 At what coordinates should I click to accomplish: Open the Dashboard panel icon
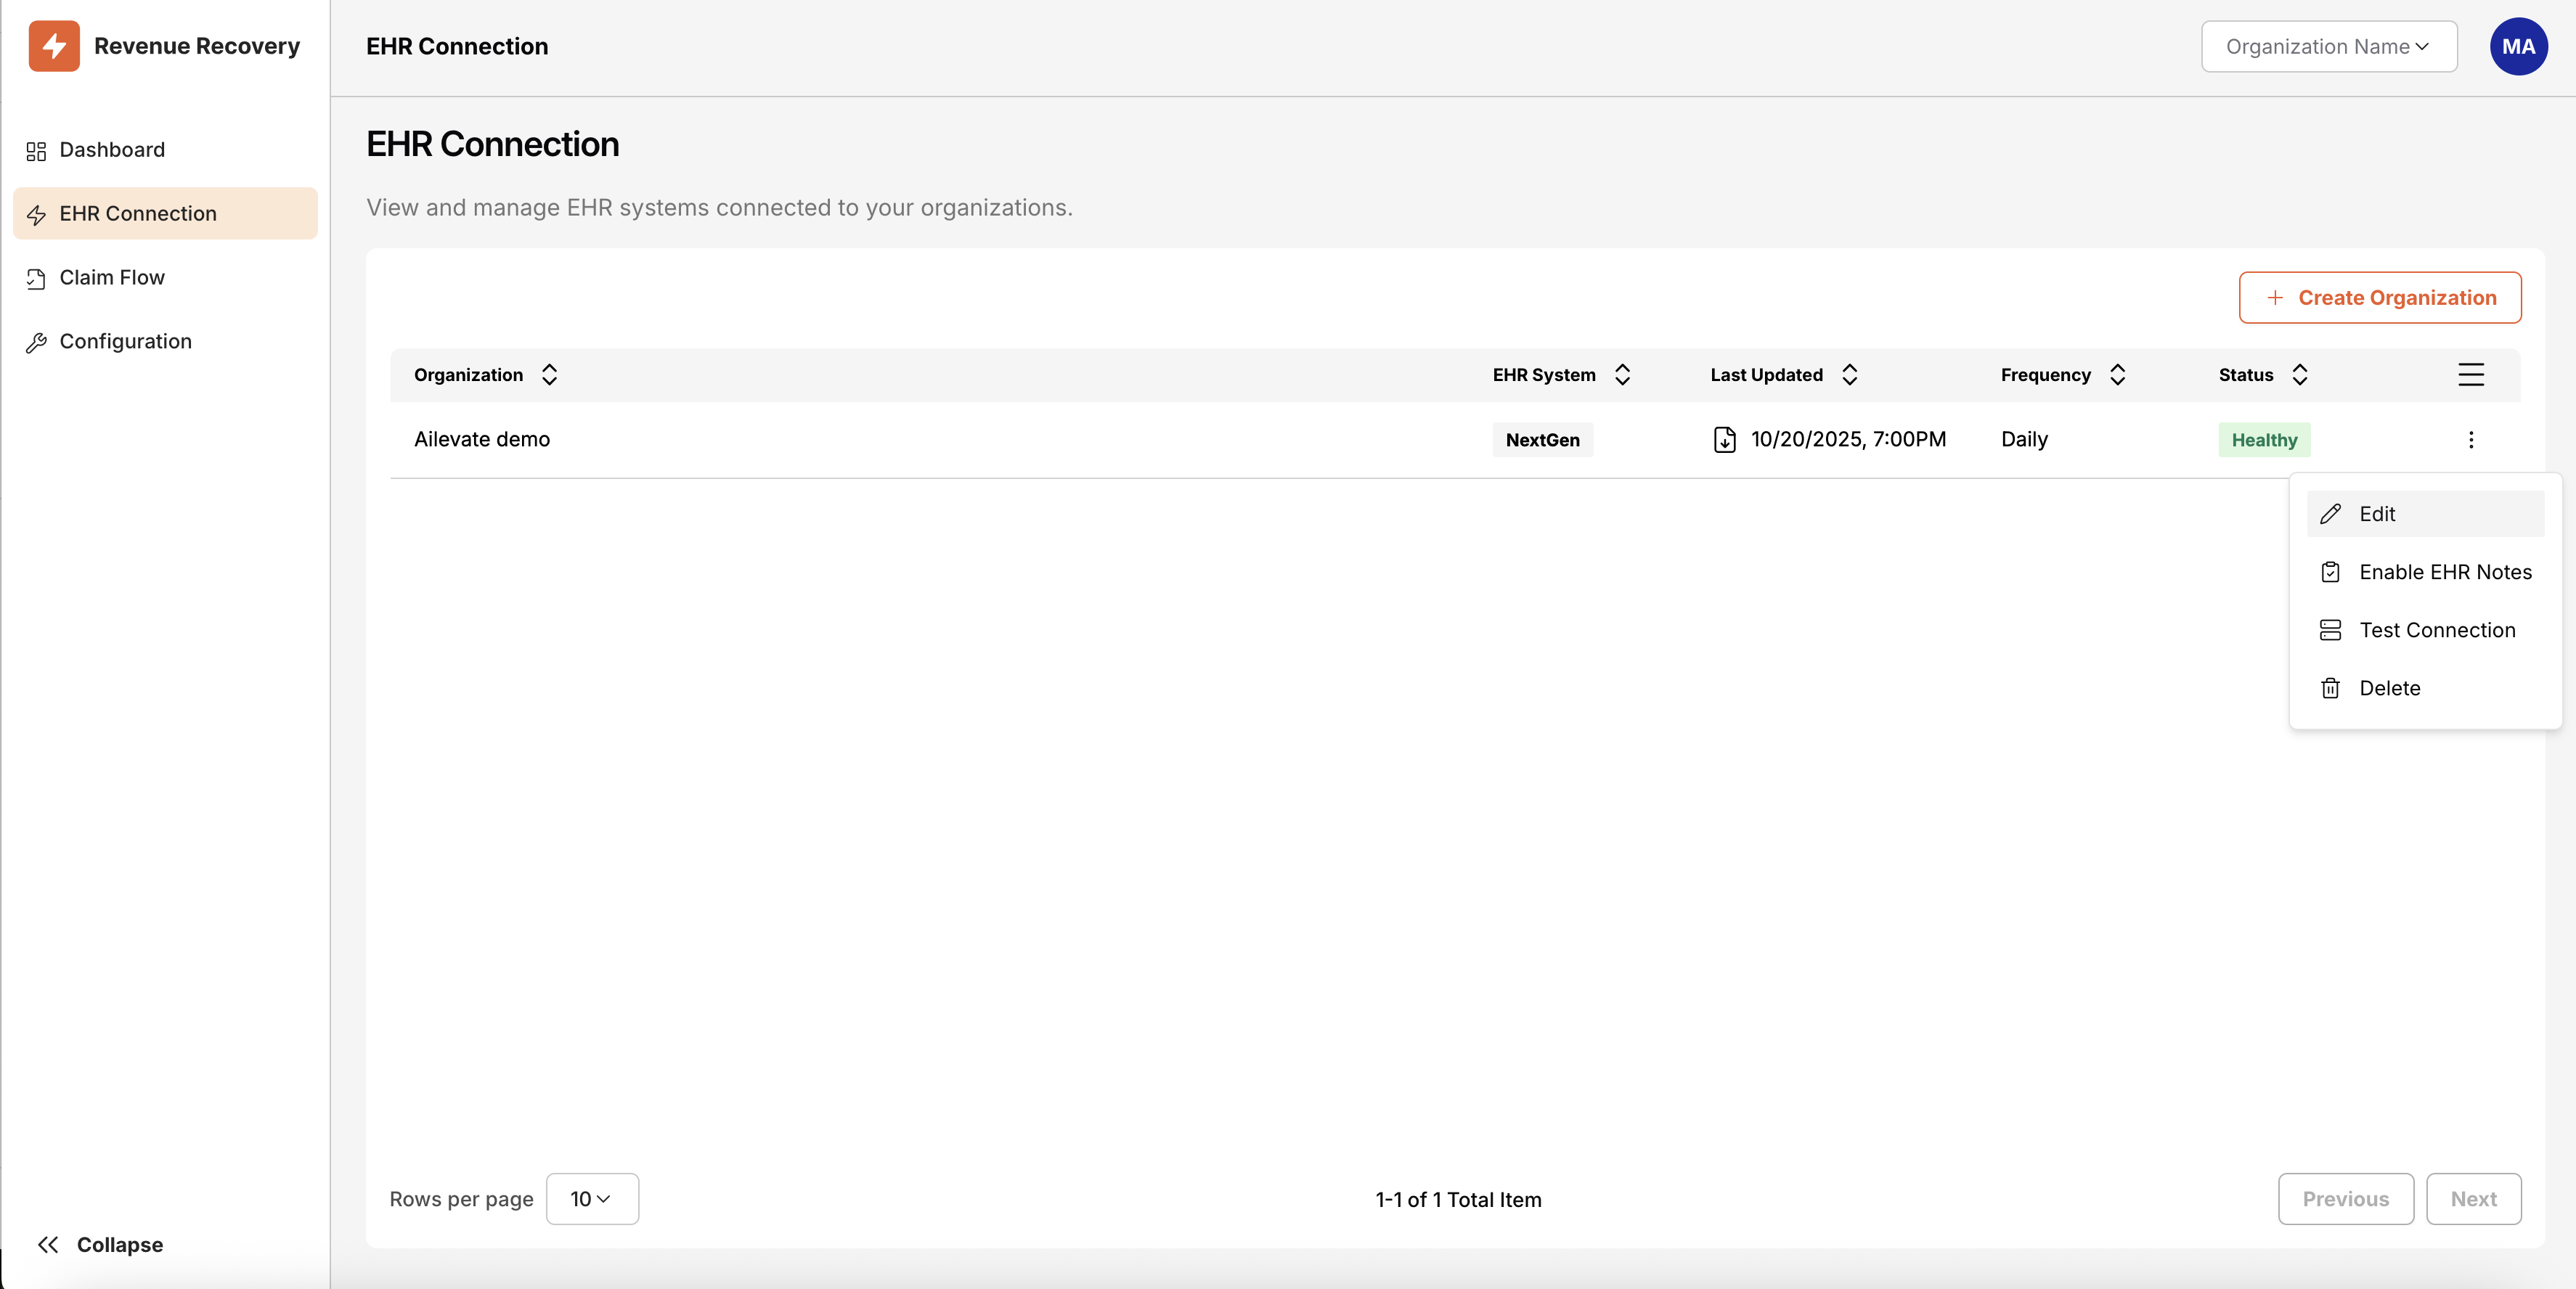pos(37,150)
